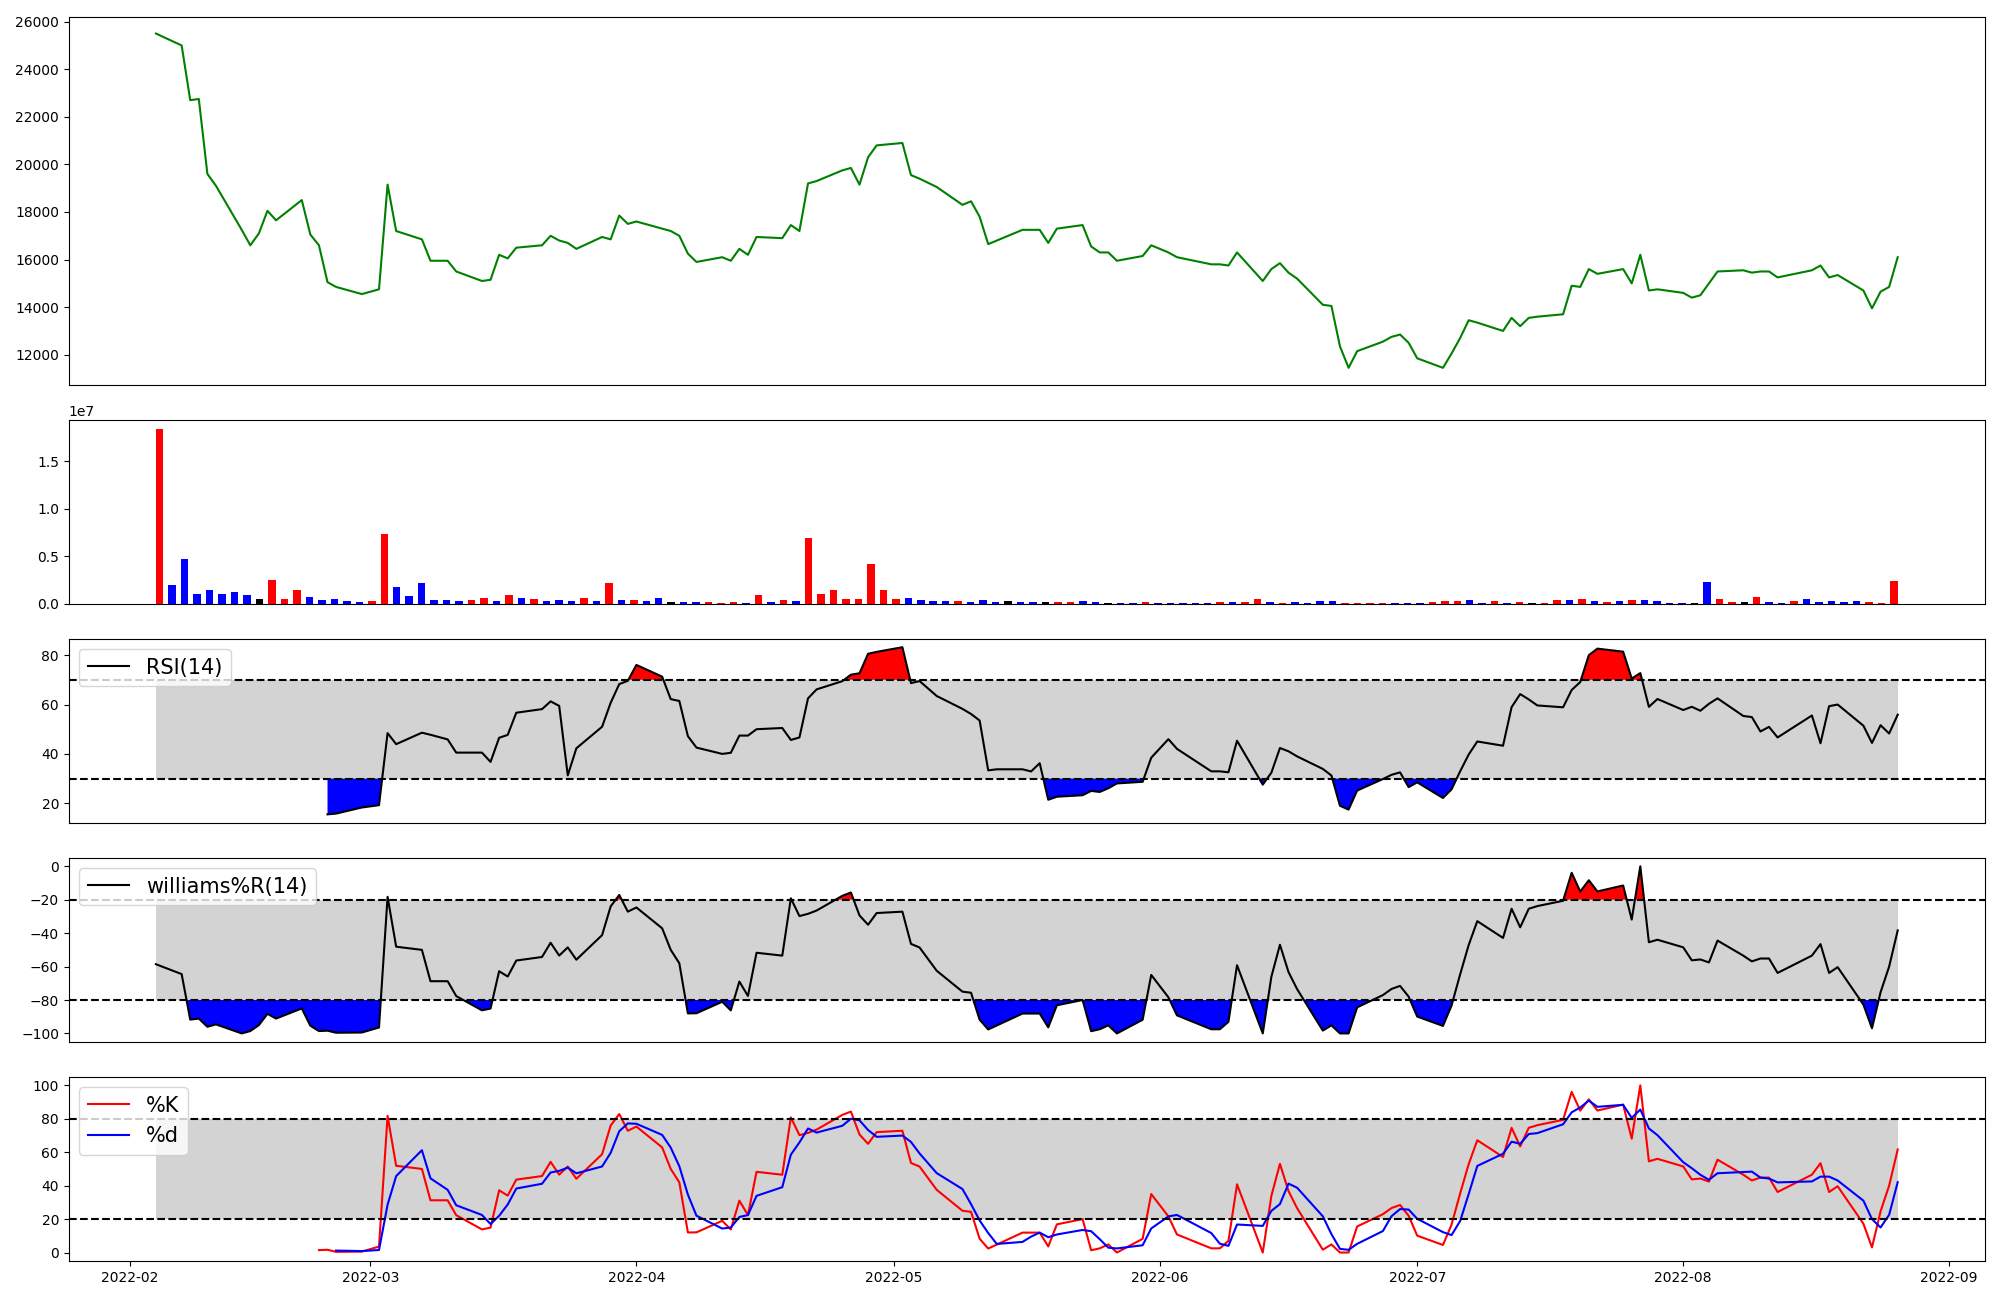Click the %K legend entry
The width and height of the screenshot is (2000, 1300).
(x=162, y=1105)
